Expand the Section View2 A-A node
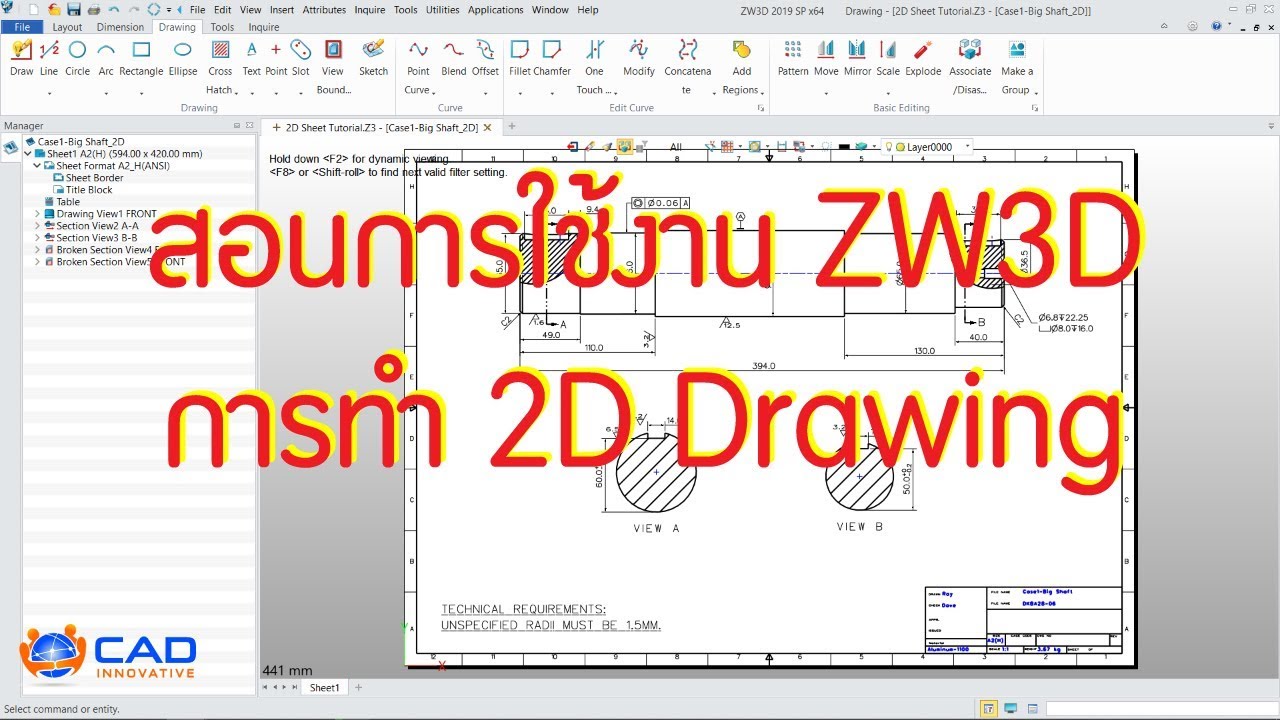This screenshot has height=720, width=1280. point(37,226)
